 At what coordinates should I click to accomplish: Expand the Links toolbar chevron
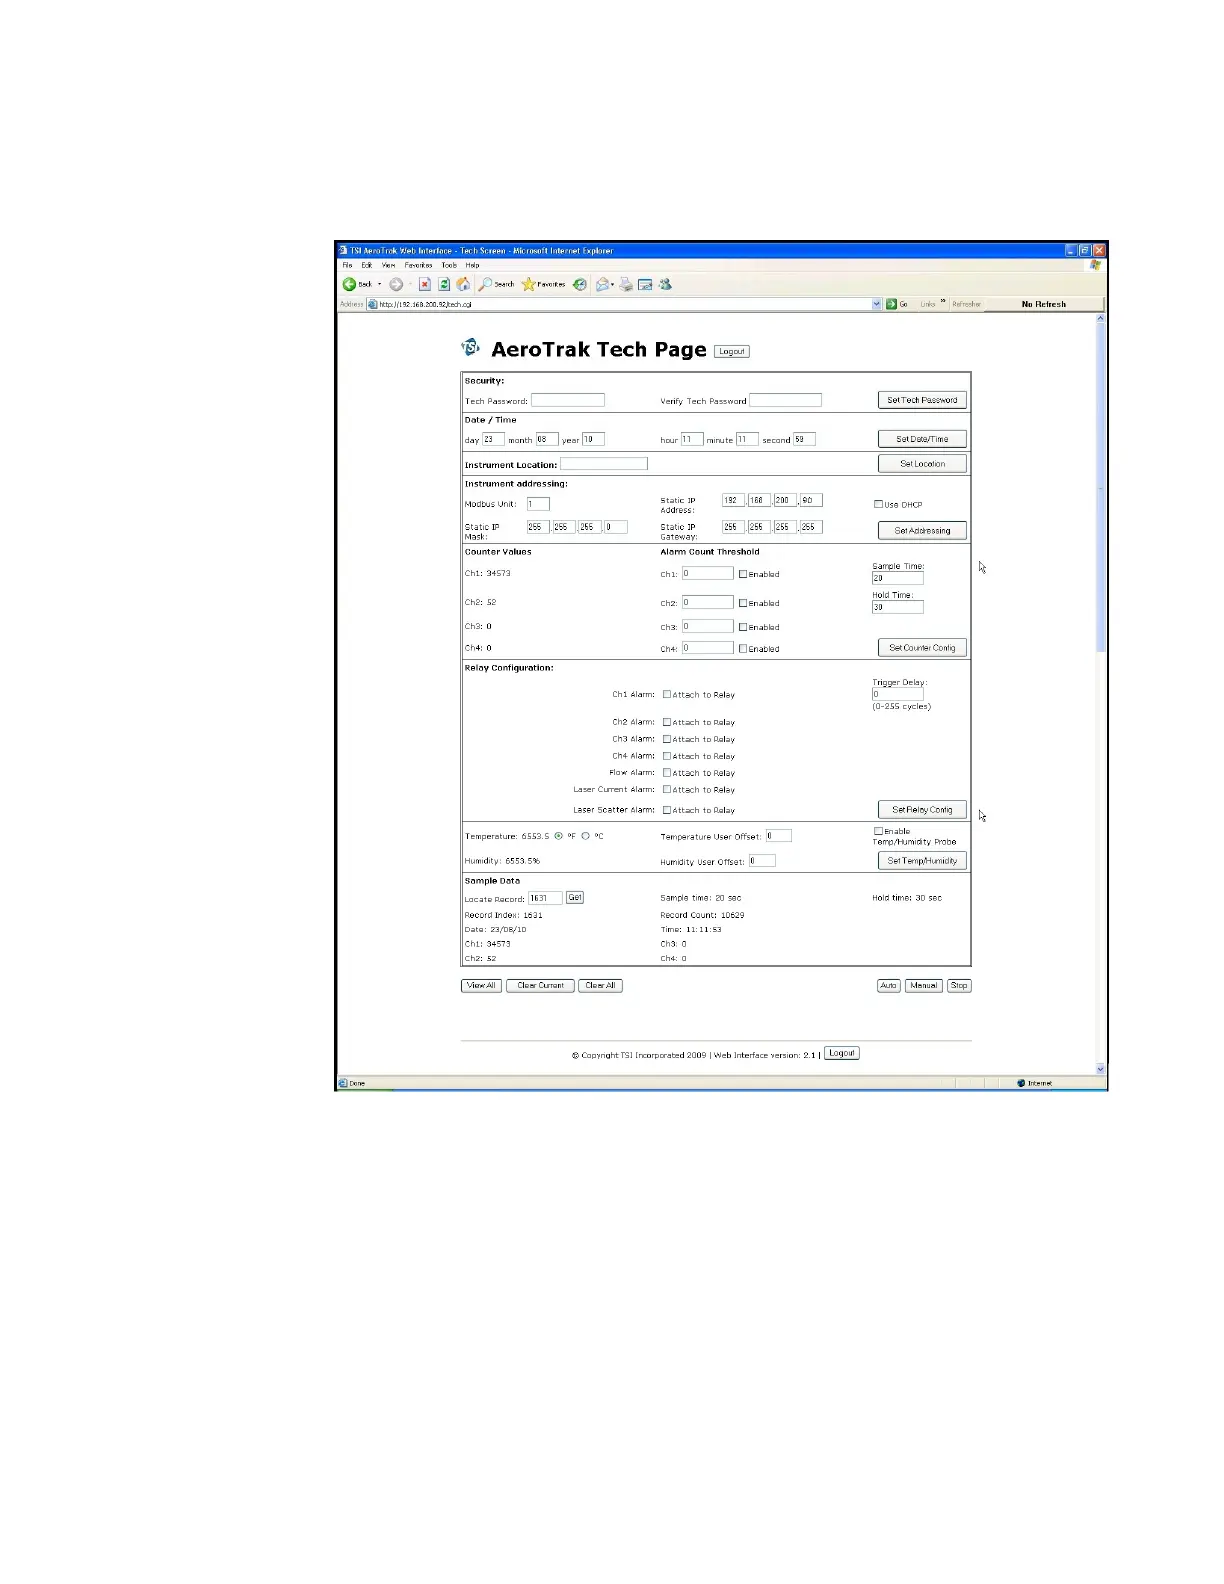point(943,302)
